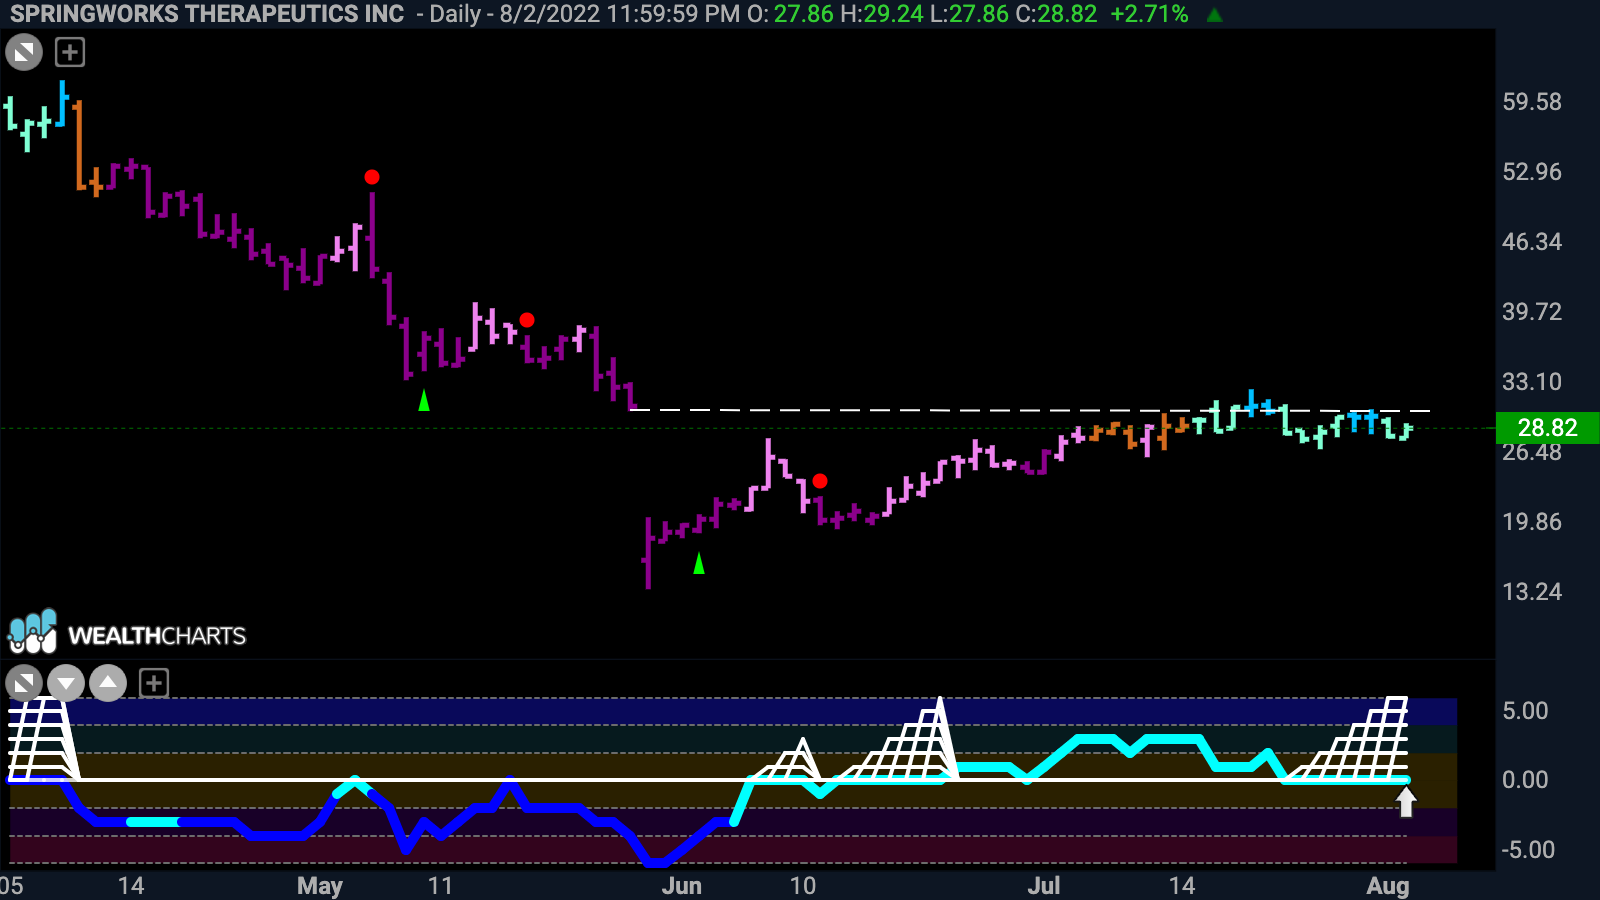Click the 46.34 price axis label
Screen dimensions: 1600x900
click(x=1532, y=242)
